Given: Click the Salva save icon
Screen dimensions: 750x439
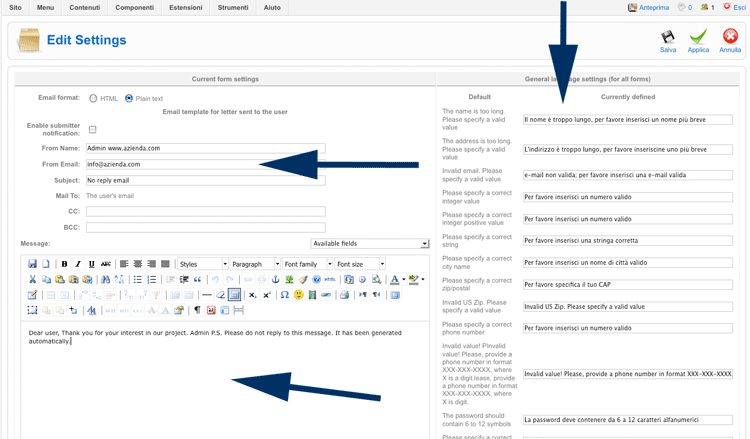Looking at the screenshot, I should pos(668,37).
